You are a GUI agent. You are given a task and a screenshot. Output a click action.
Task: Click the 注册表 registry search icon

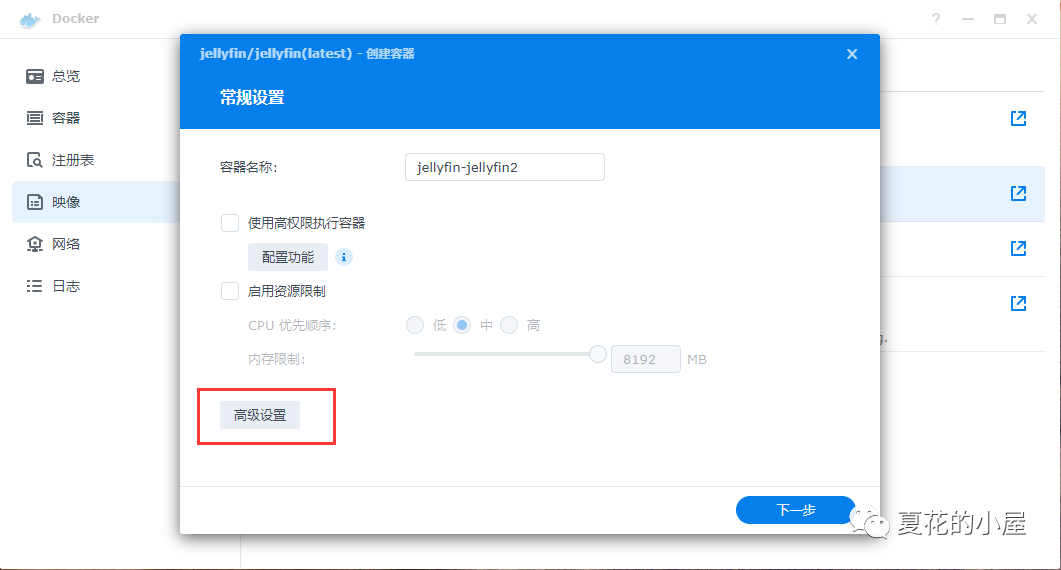(35, 160)
